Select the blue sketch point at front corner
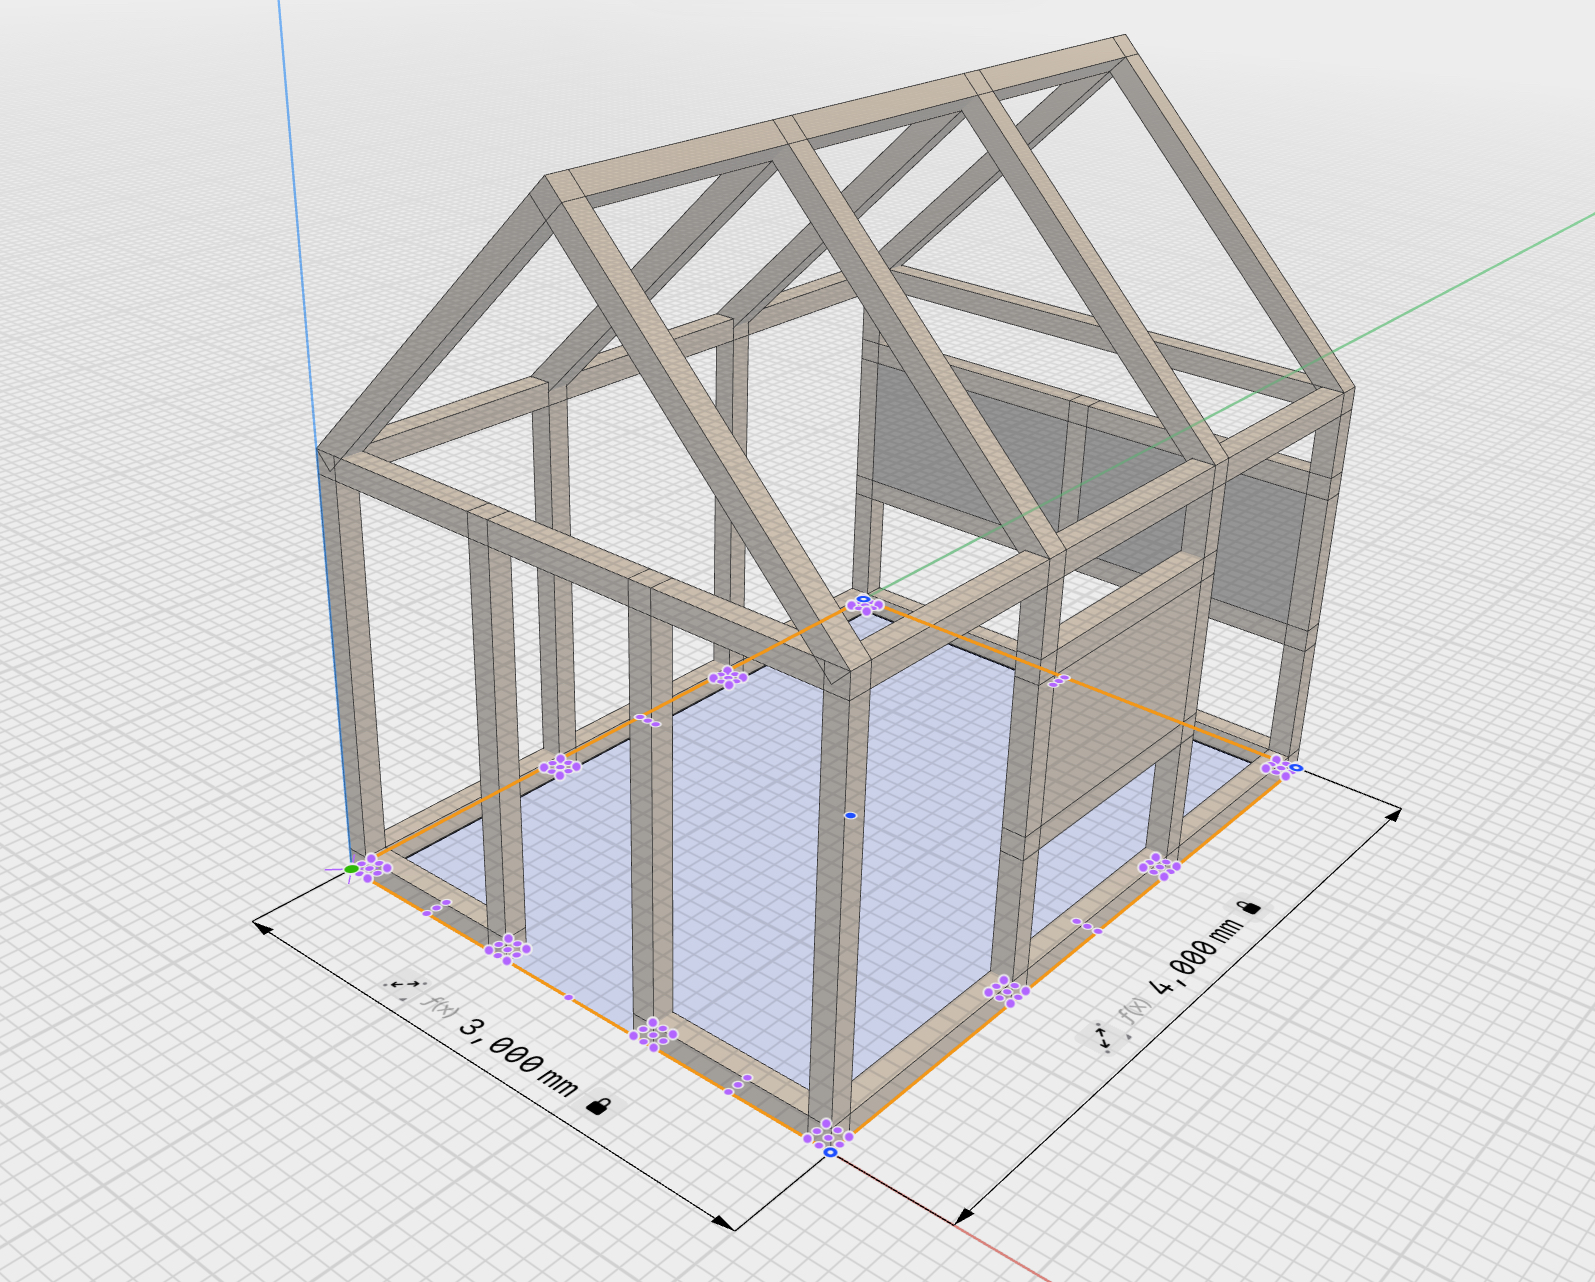This screenshot has width=1595, height=1282. 830,1152
